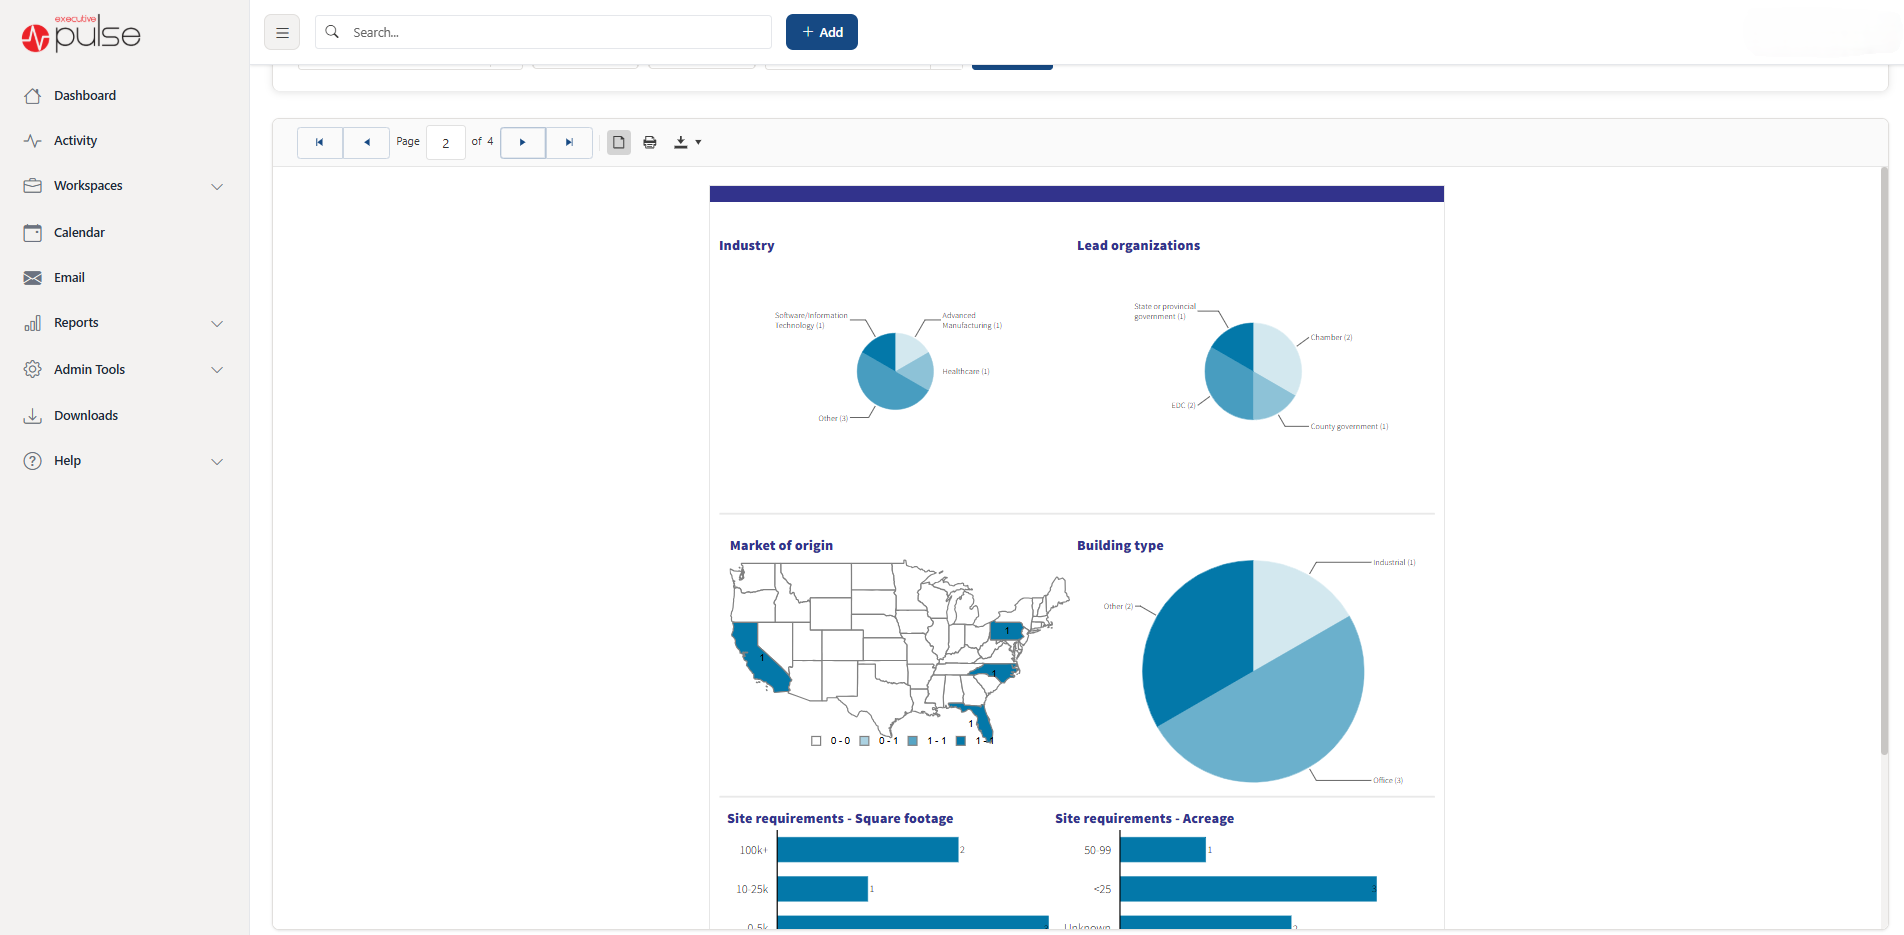Image resolution: width=1904 pixels, height=935 pixels.
Task: Toggle the darkest 1-1 legend entry
Action: tap(961, 740)
